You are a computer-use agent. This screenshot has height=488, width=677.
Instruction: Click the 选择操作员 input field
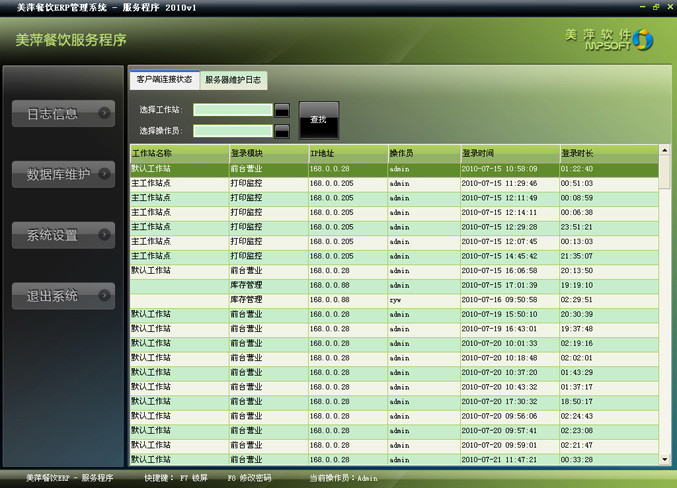[233, 131]
